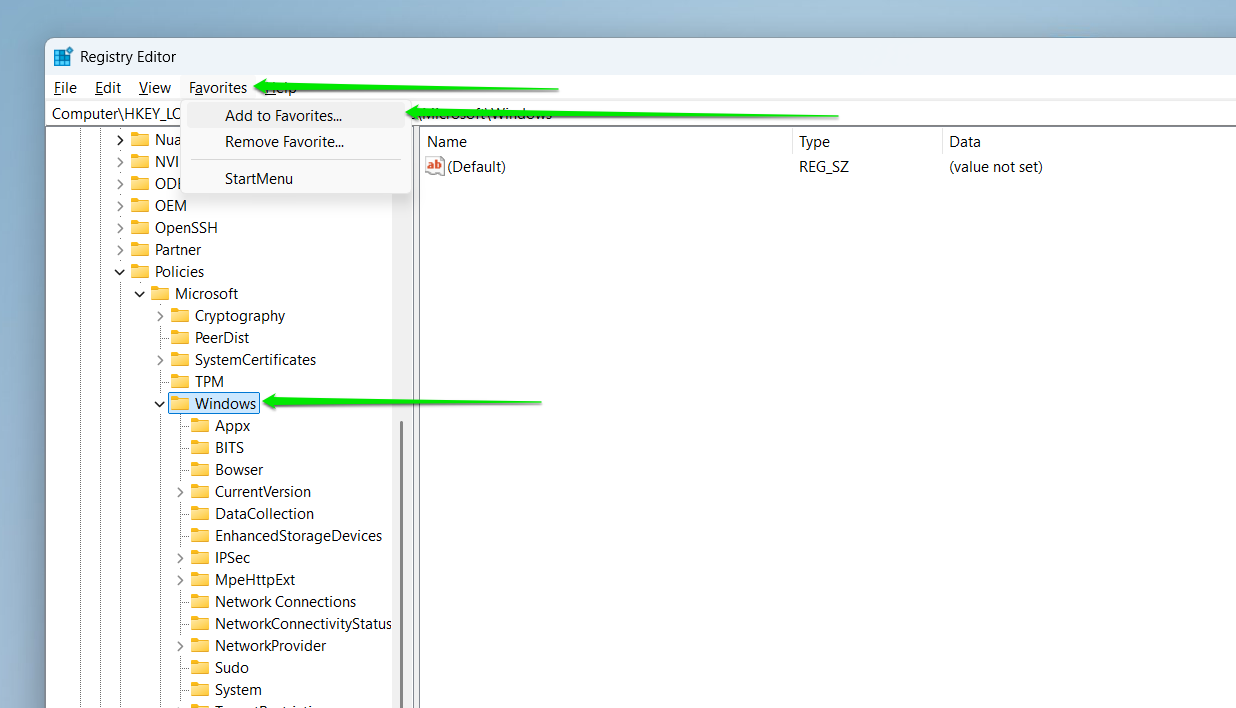This screenshot has height=708, width=1236.
Task: Select the System key folder icon
Action: click(x=200, y=690)
